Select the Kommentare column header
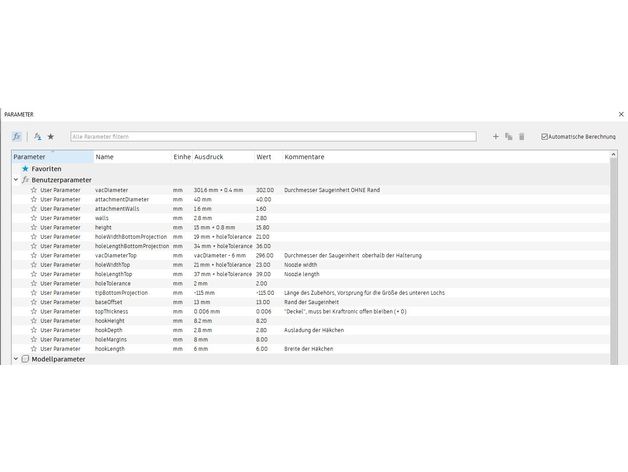This screenshot has height=472, width=628. (305, 157)
